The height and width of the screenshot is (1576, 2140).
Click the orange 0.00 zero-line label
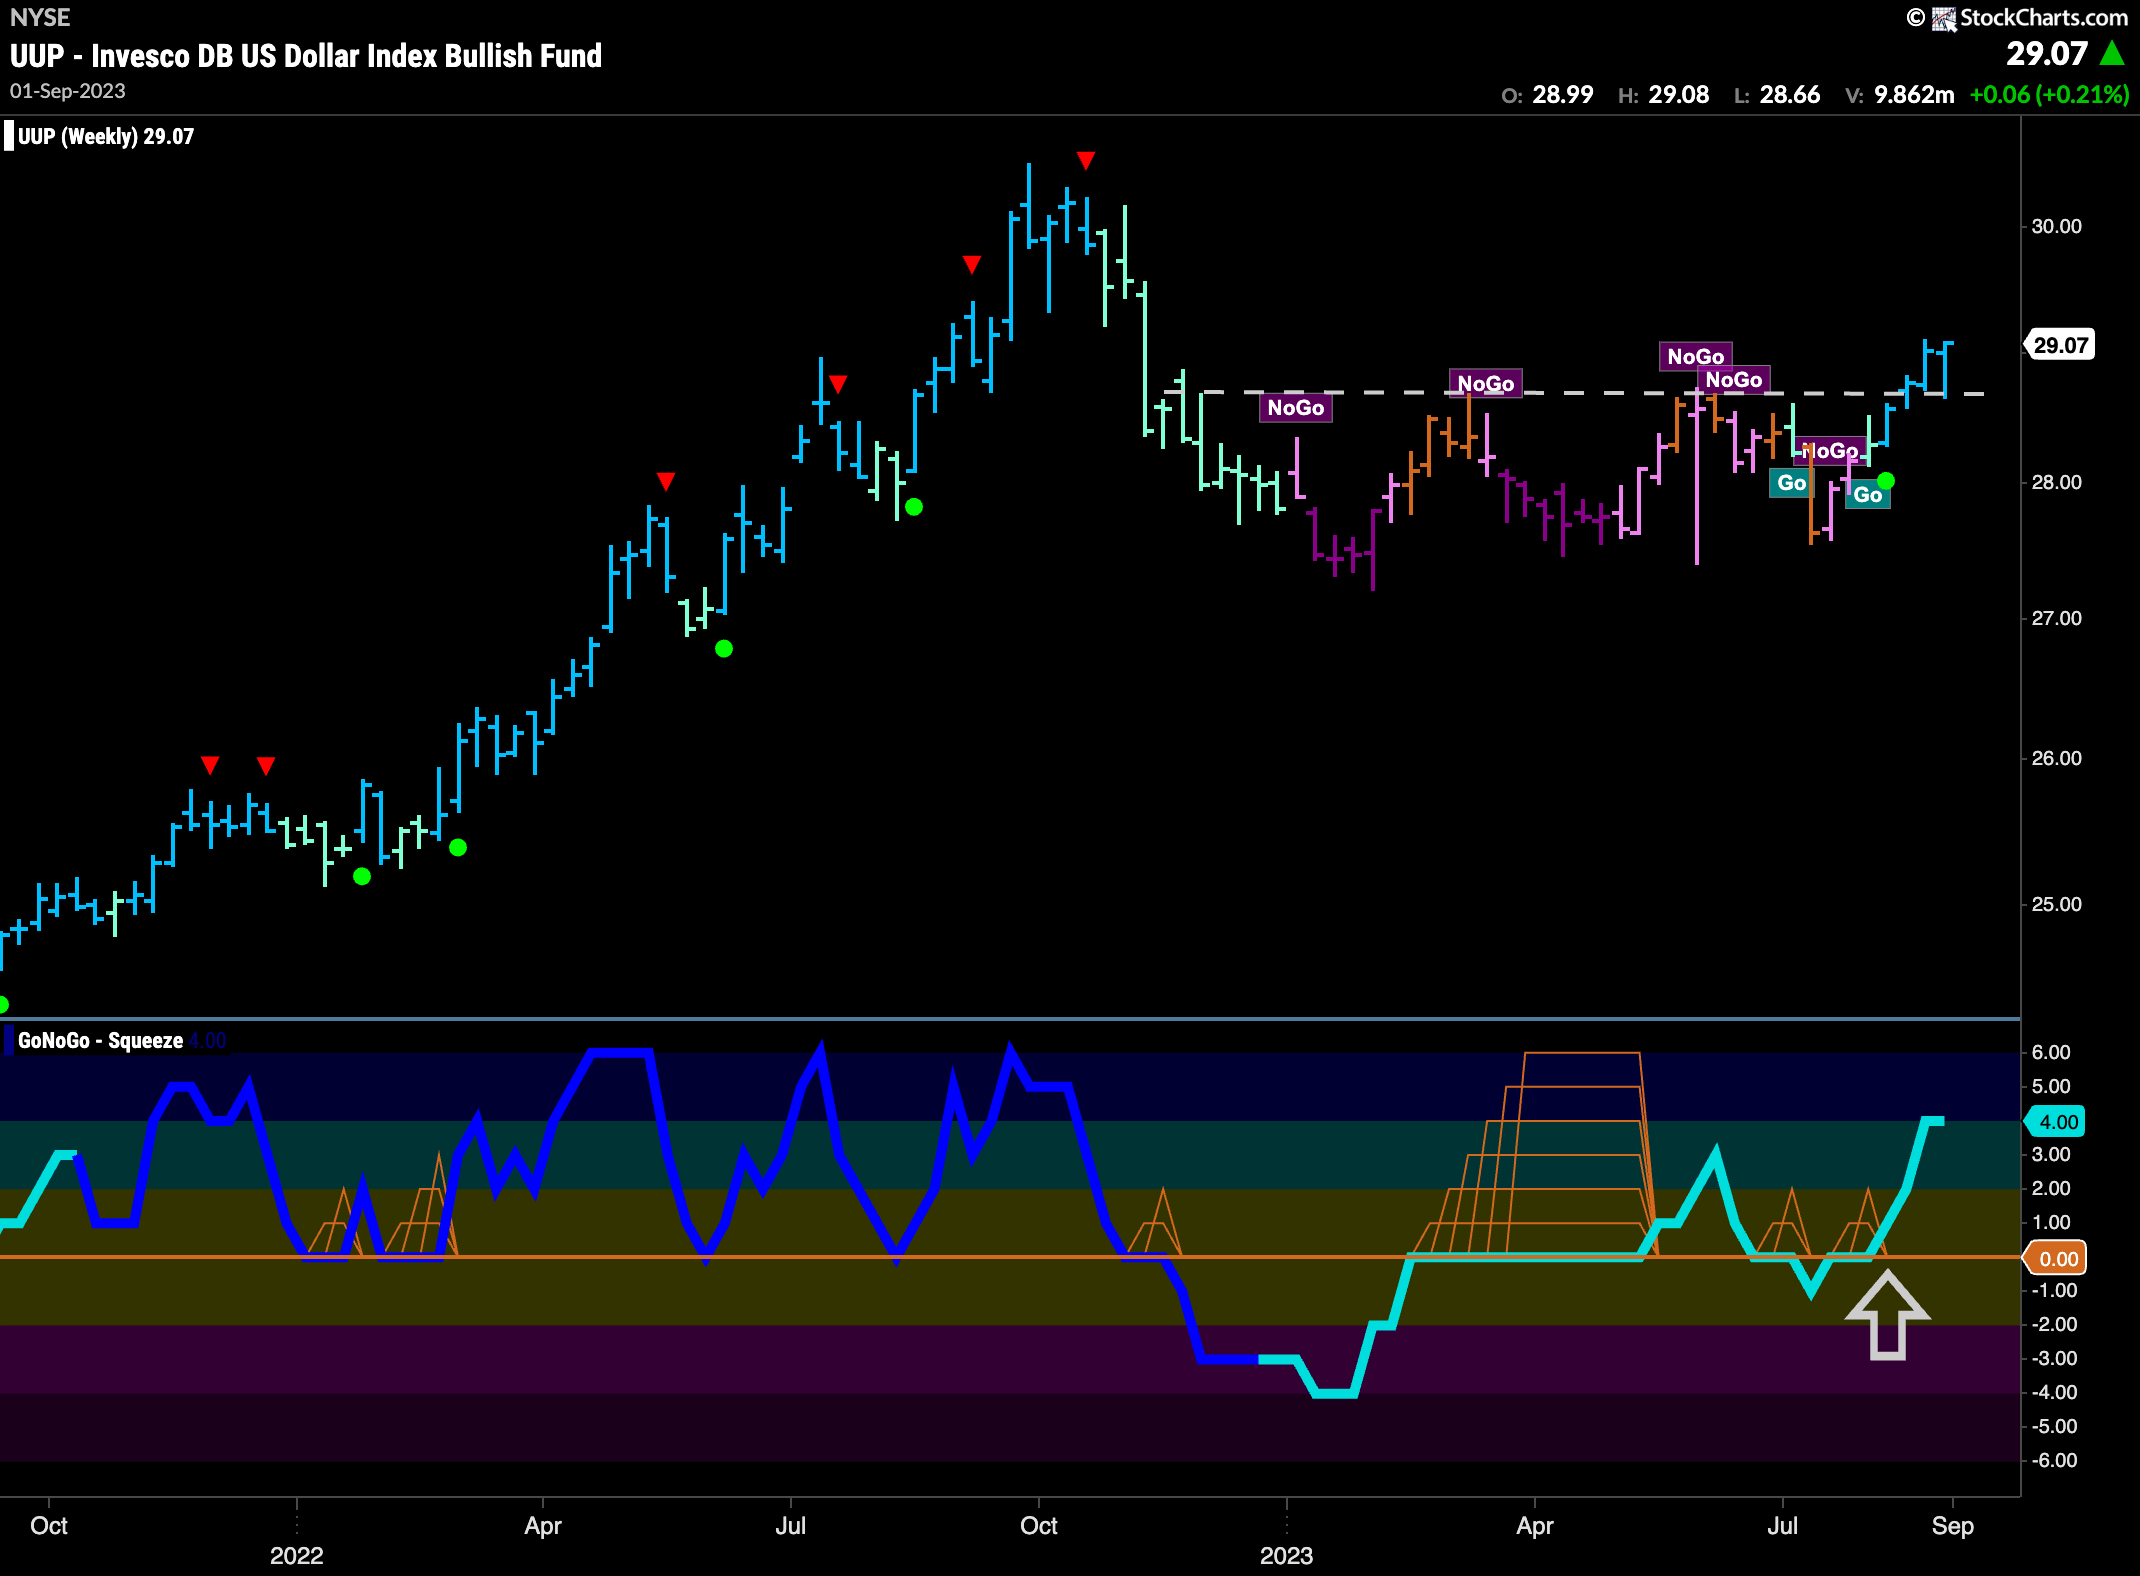(x=2057, y=1258)
